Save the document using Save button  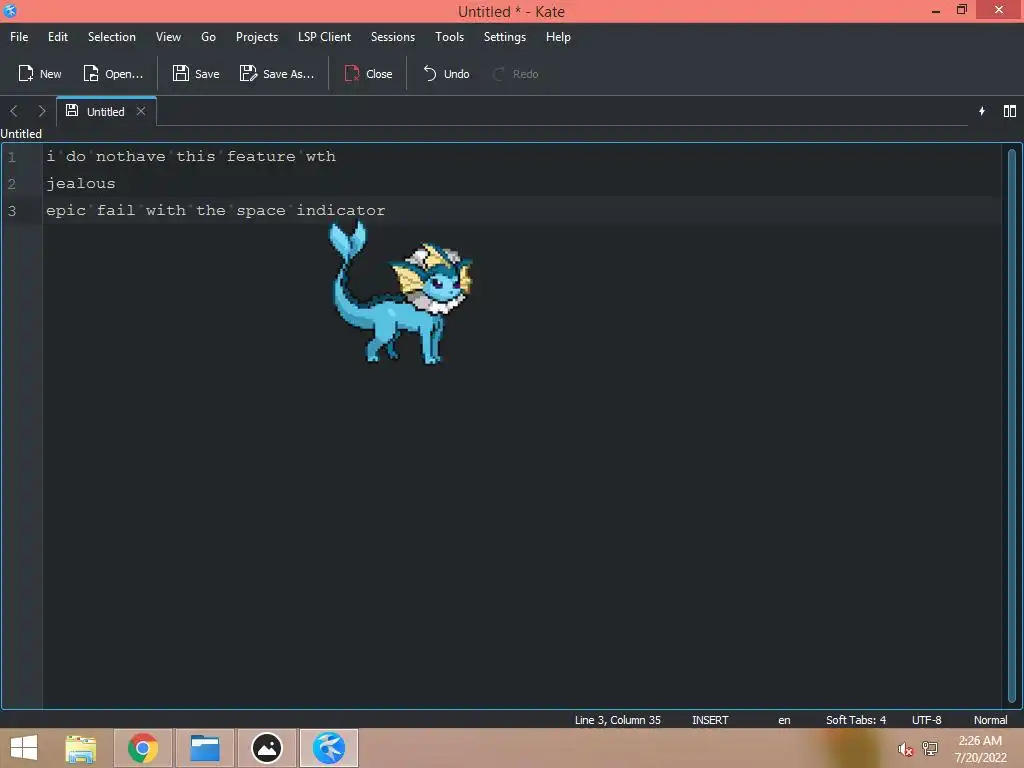pyautogui.click(x=196, y=74)
